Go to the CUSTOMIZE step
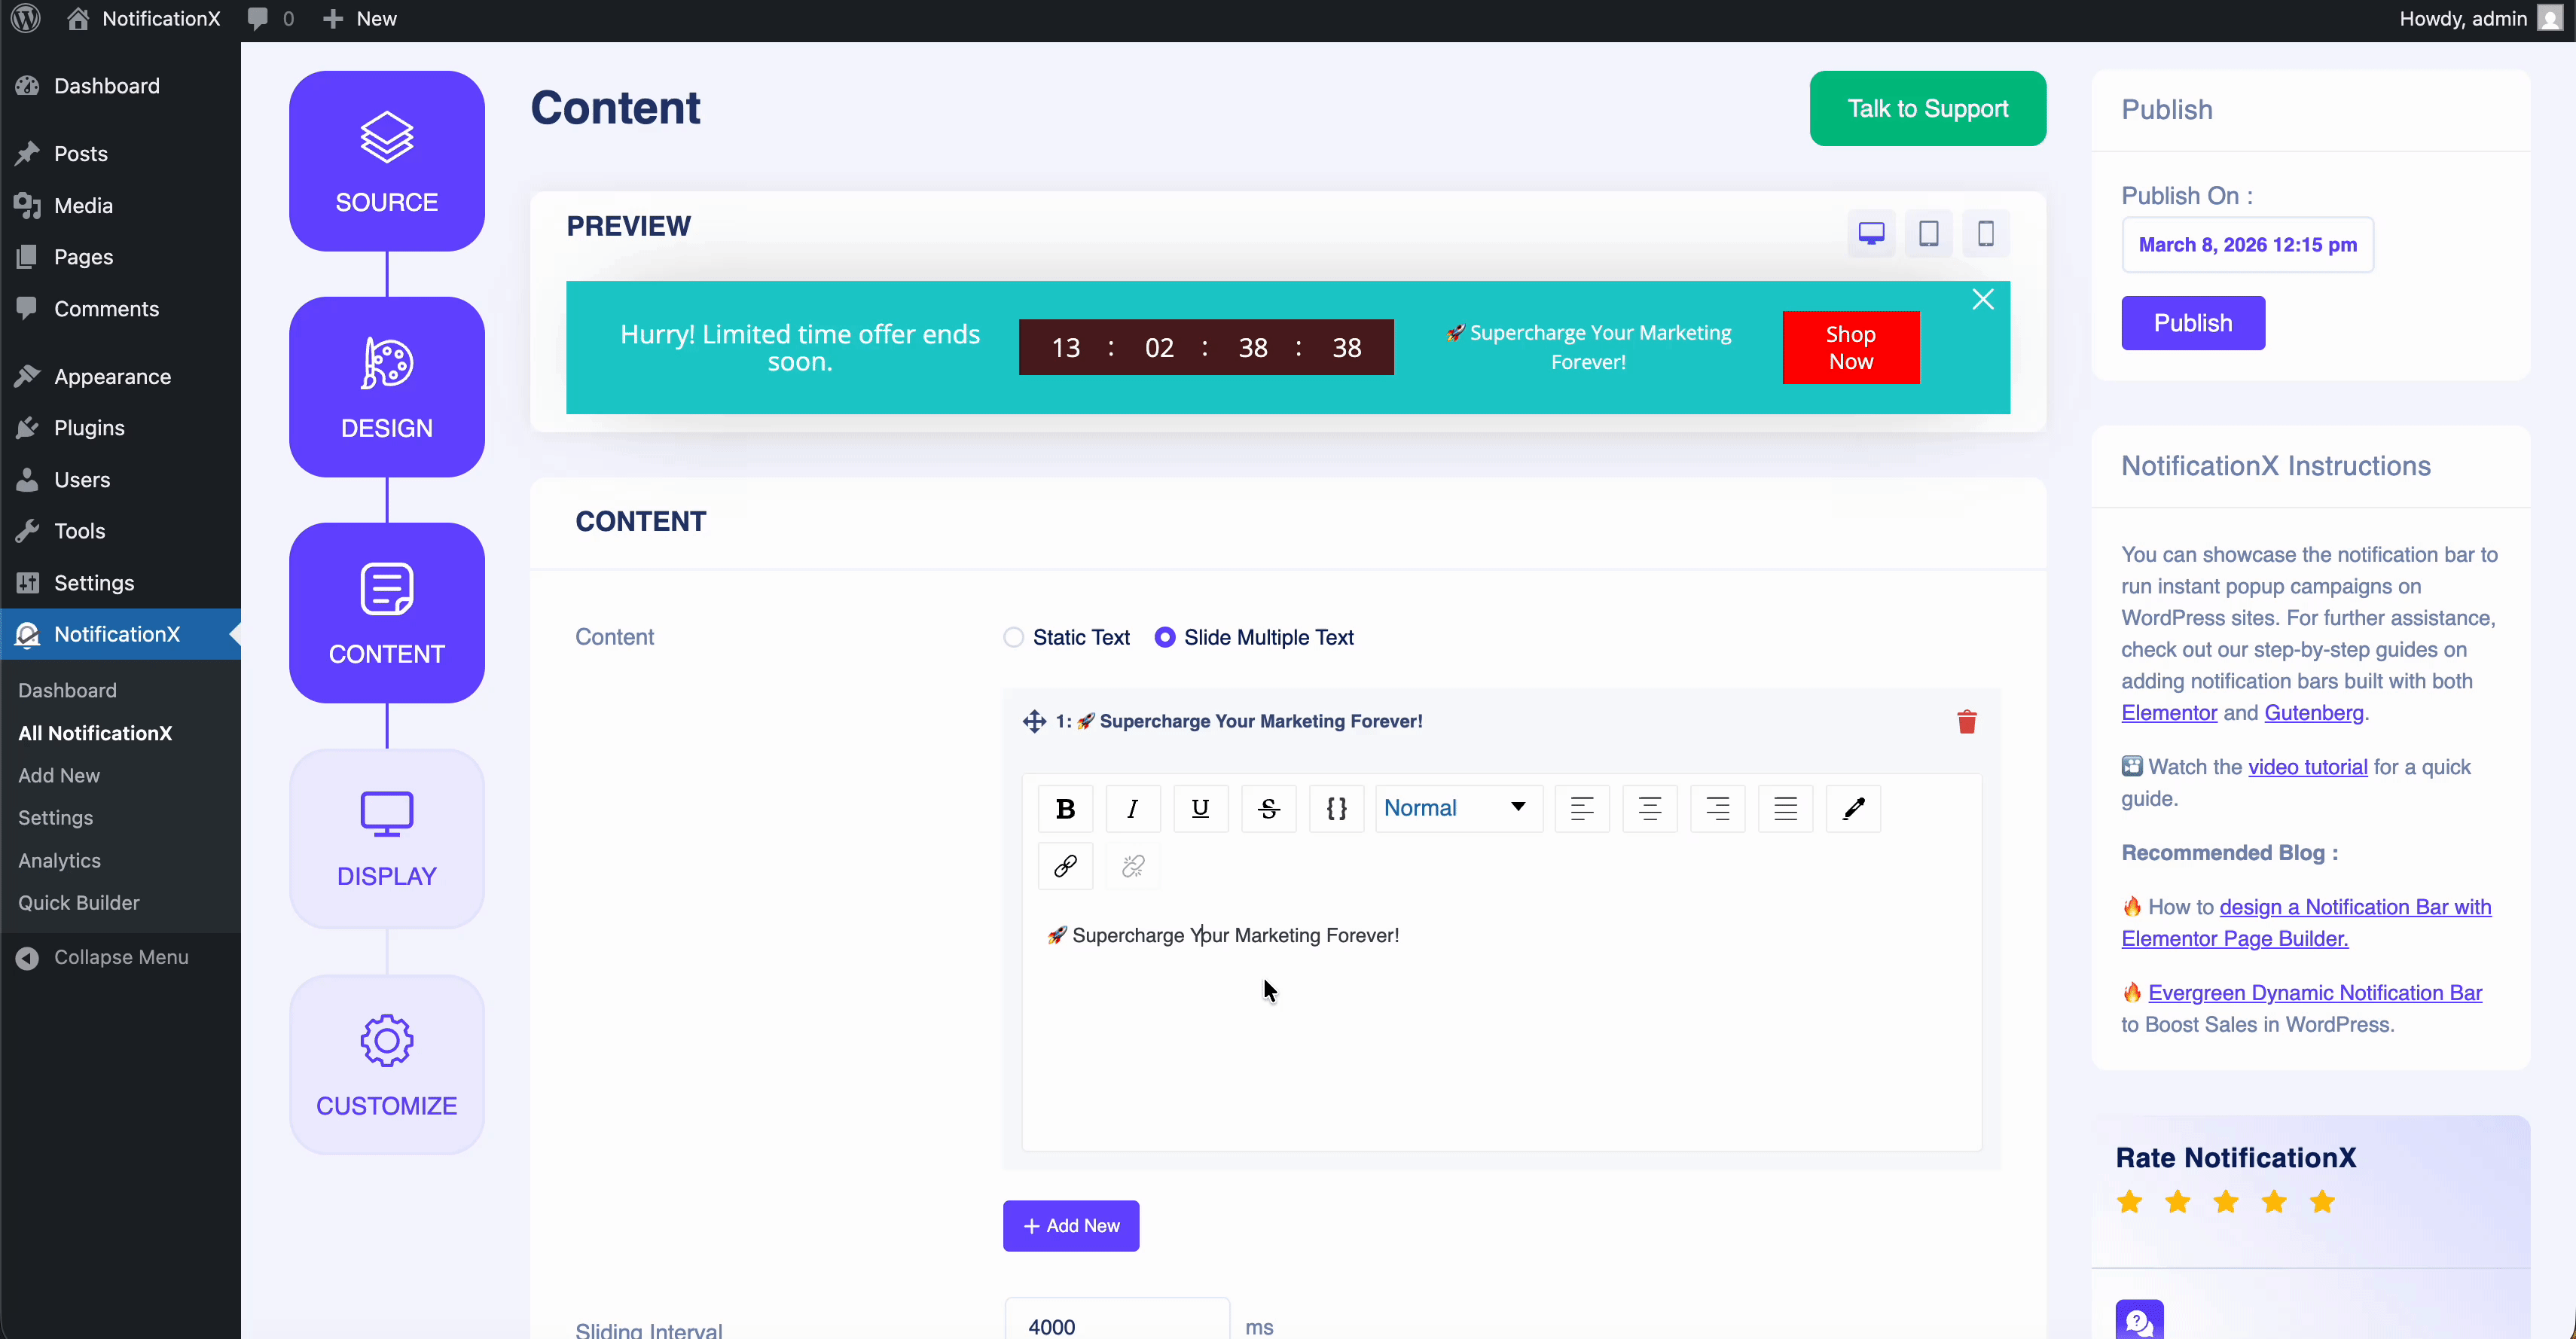Viewport: 2576px width, 1339px height. 386,1064
